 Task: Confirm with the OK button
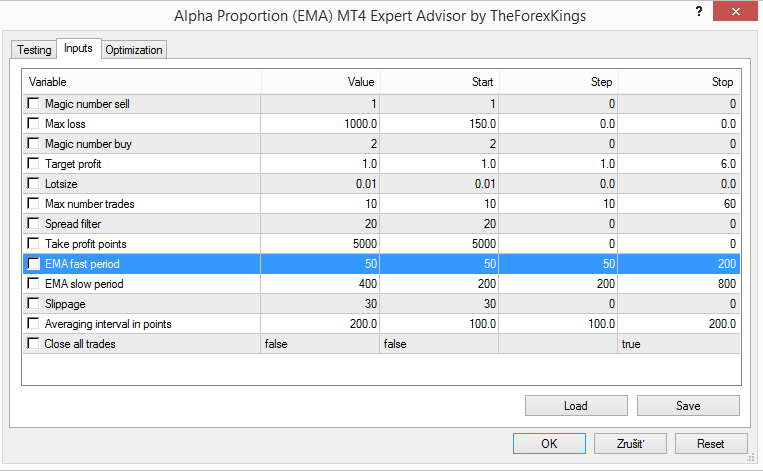pos(549,444)
